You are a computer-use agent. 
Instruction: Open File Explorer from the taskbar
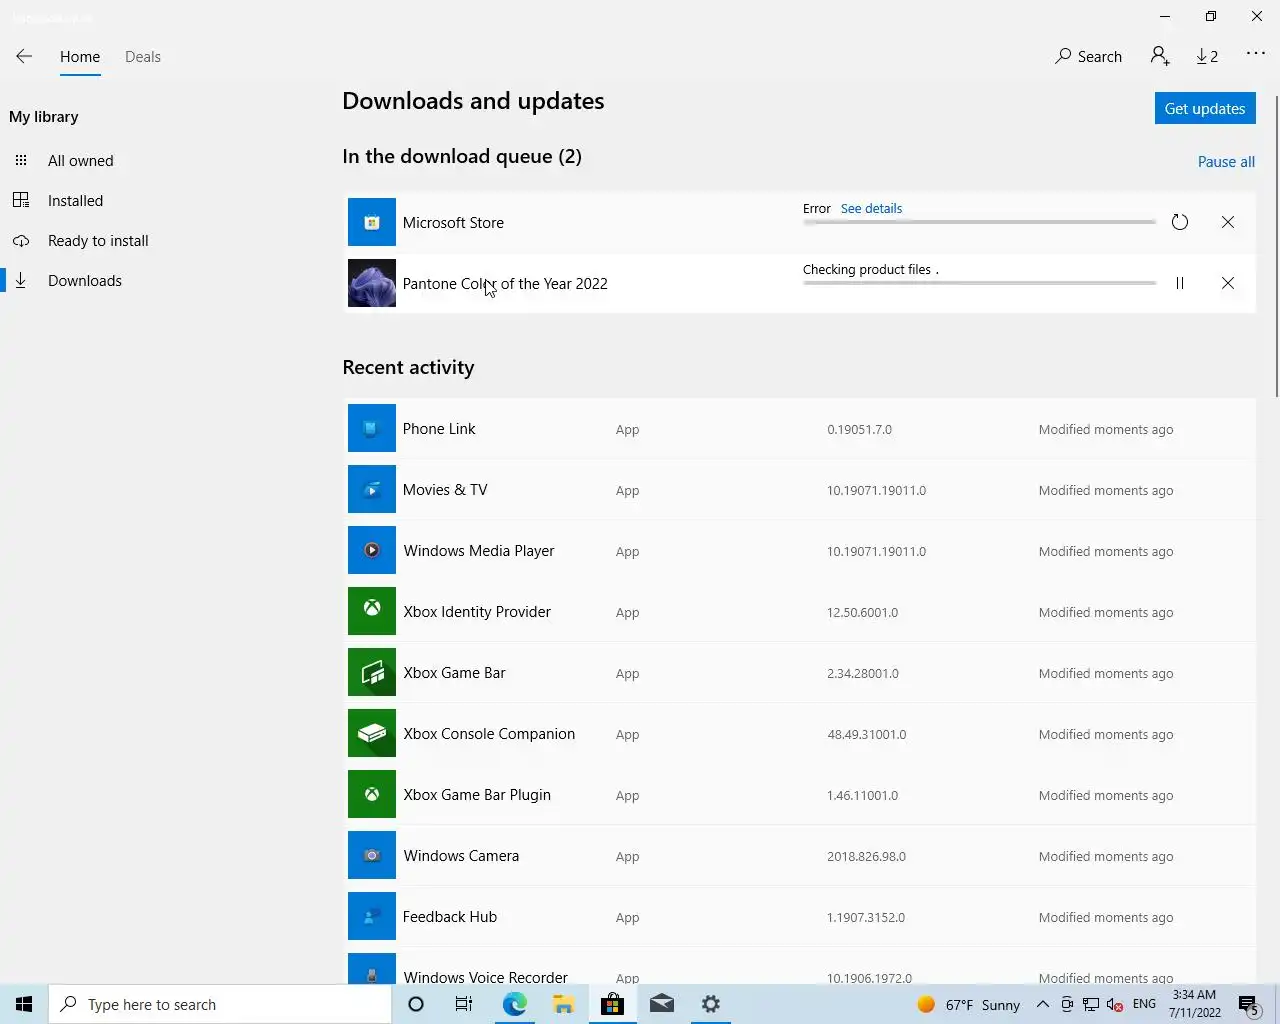pos(563,1004)
